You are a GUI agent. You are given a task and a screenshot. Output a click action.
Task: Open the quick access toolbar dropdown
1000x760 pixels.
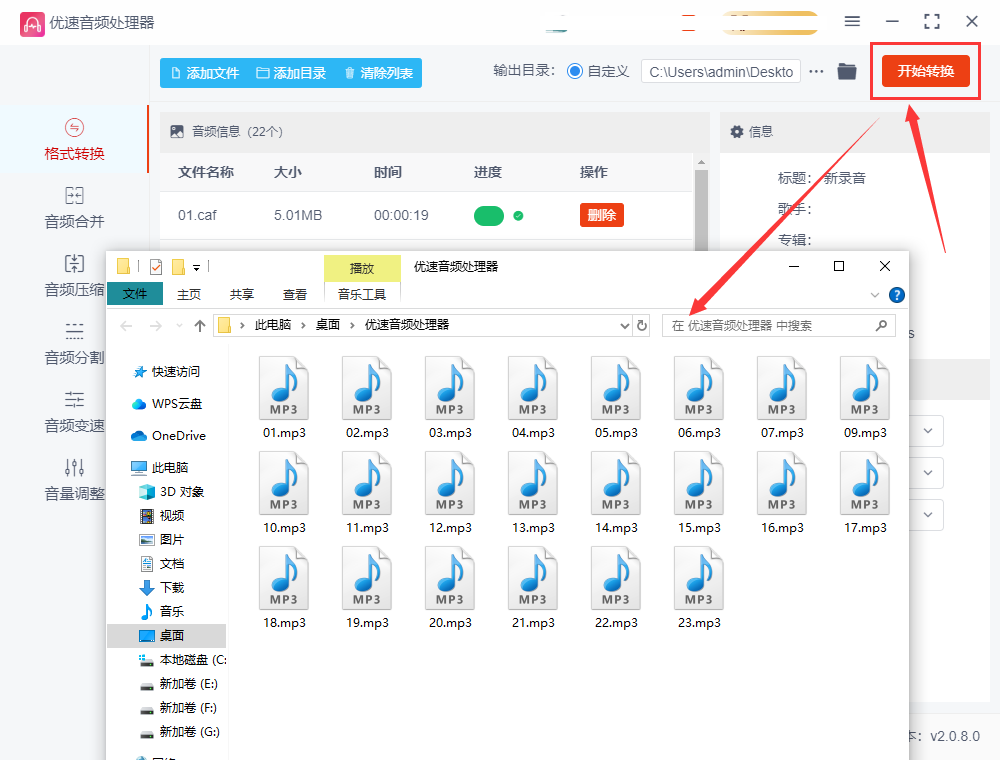[x=196, y=268]
